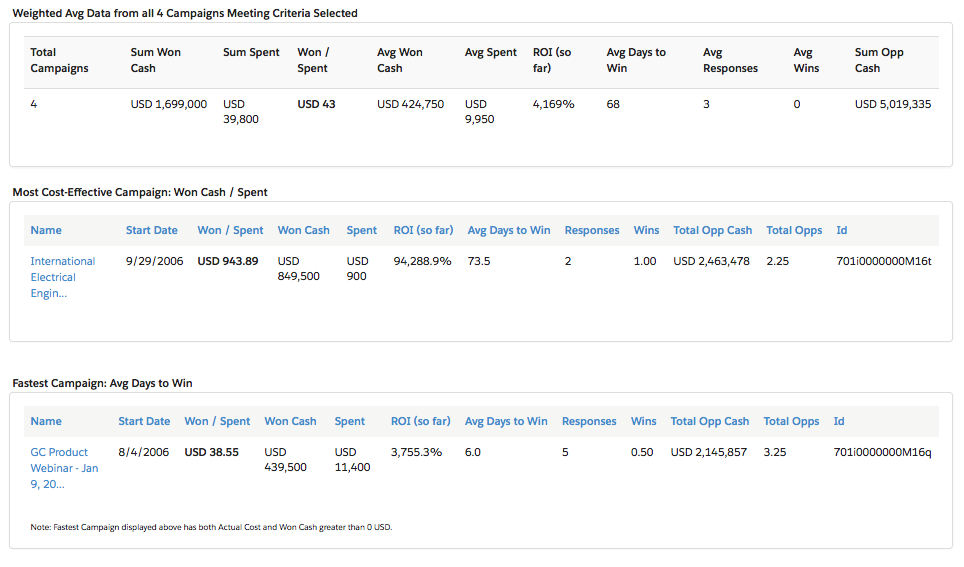
Task: Click Start Date header in Most Cost-Effective table
Action: tap(151, 230)
